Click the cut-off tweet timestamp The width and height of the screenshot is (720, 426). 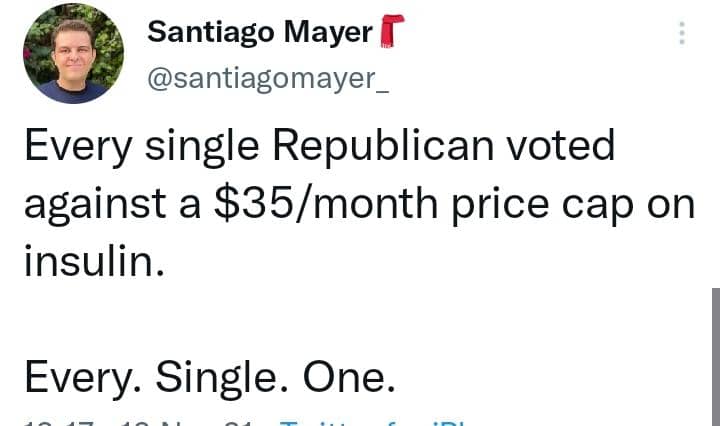139,423
